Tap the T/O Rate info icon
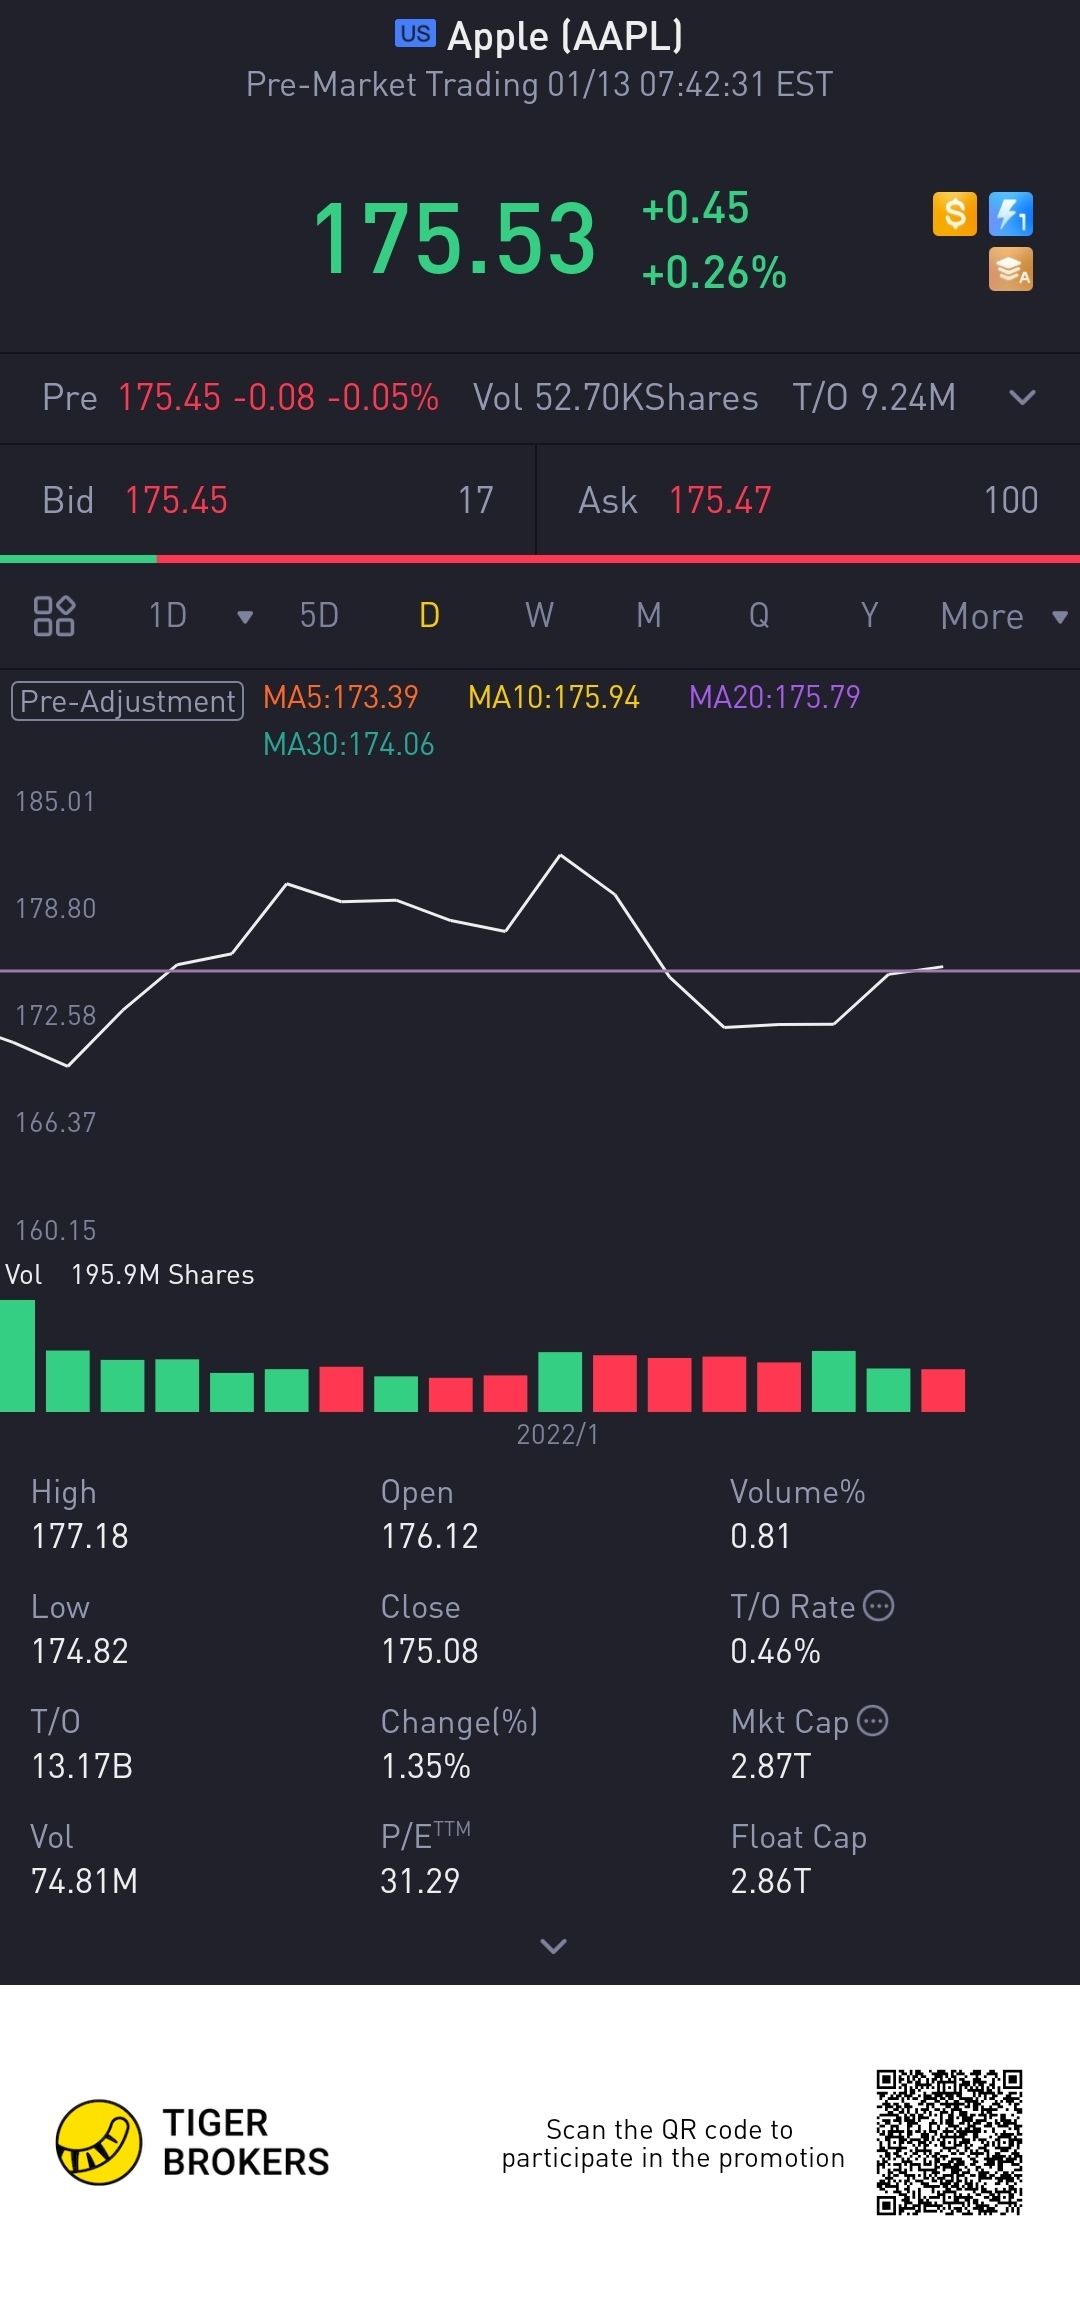This screenshot has width=1080, height=2301. (878, 1606)
